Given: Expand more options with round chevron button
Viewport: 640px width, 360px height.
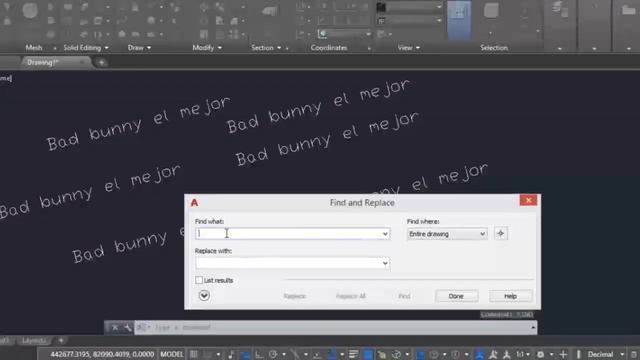Looking at the screenshot, I should coord(204,296).
